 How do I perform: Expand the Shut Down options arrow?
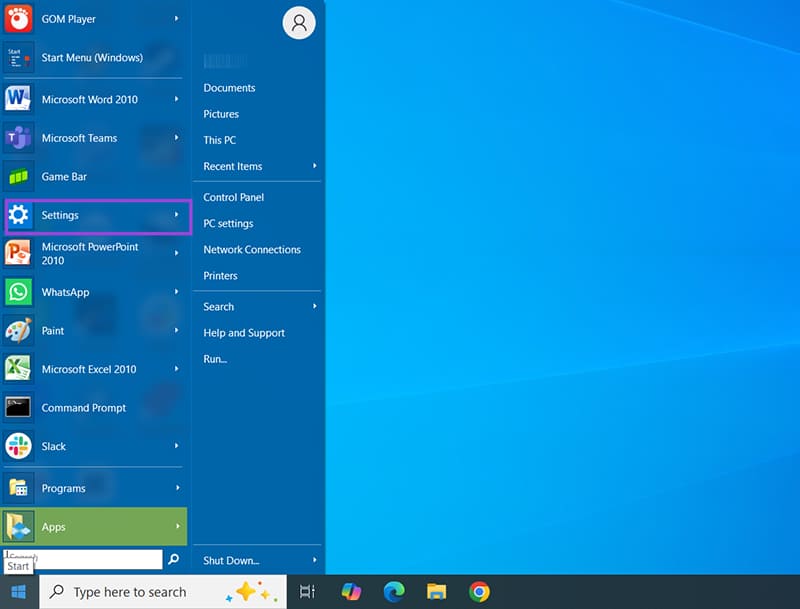click(x=315, y=560)
